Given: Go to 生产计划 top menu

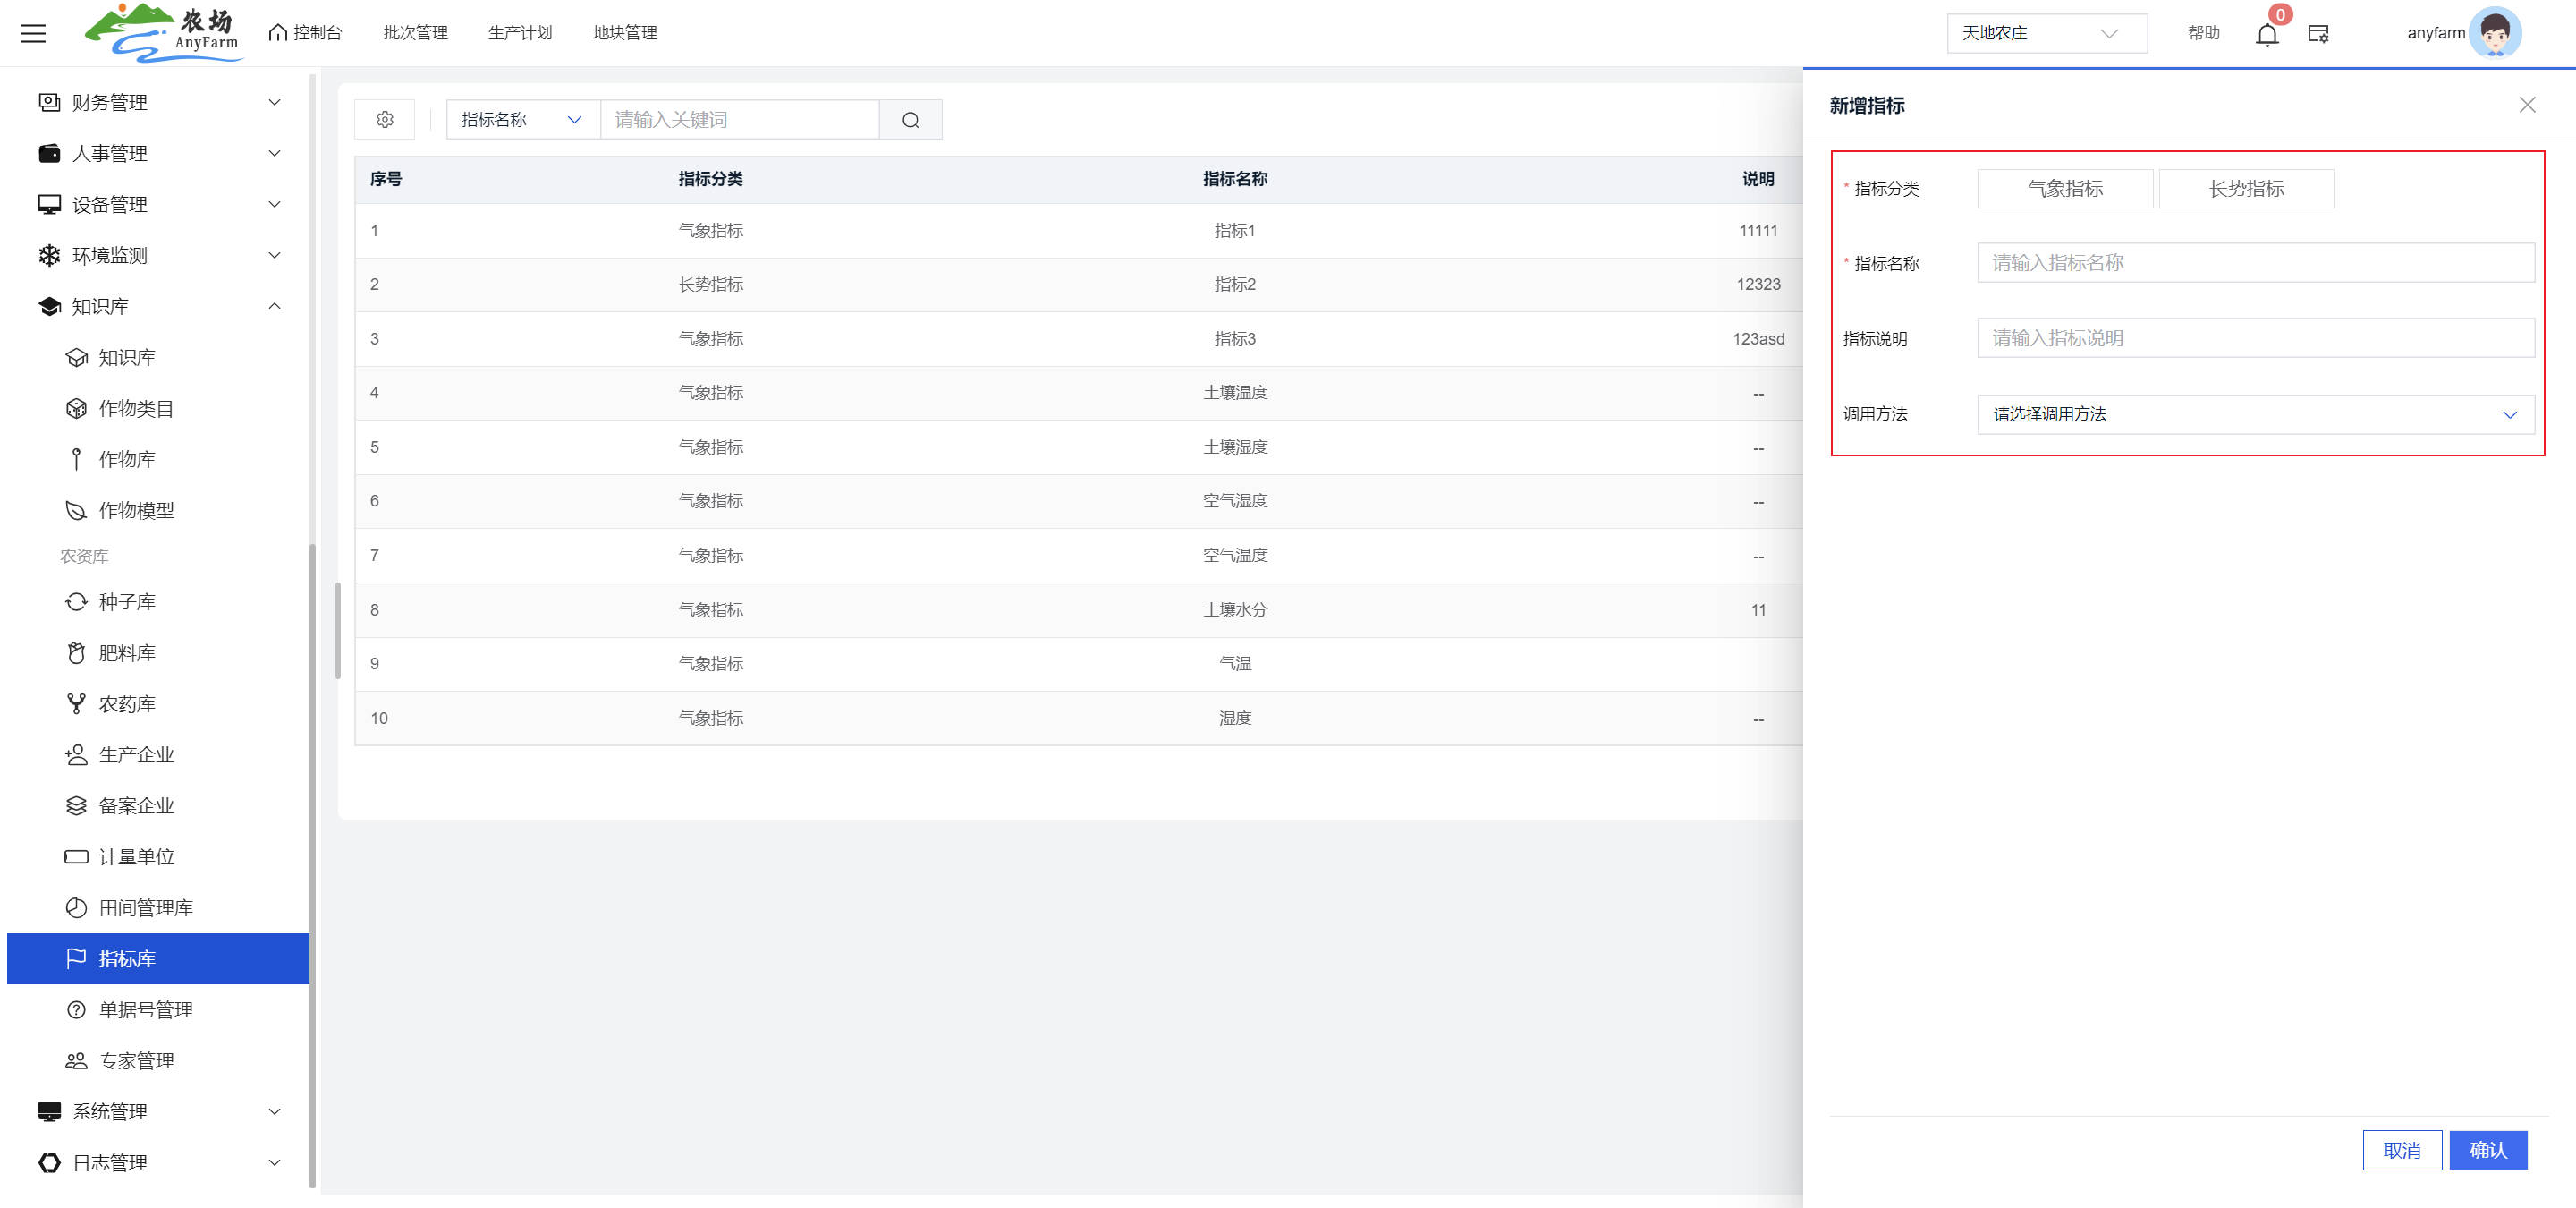Looking at the screenshot, I should coord(519,33).
